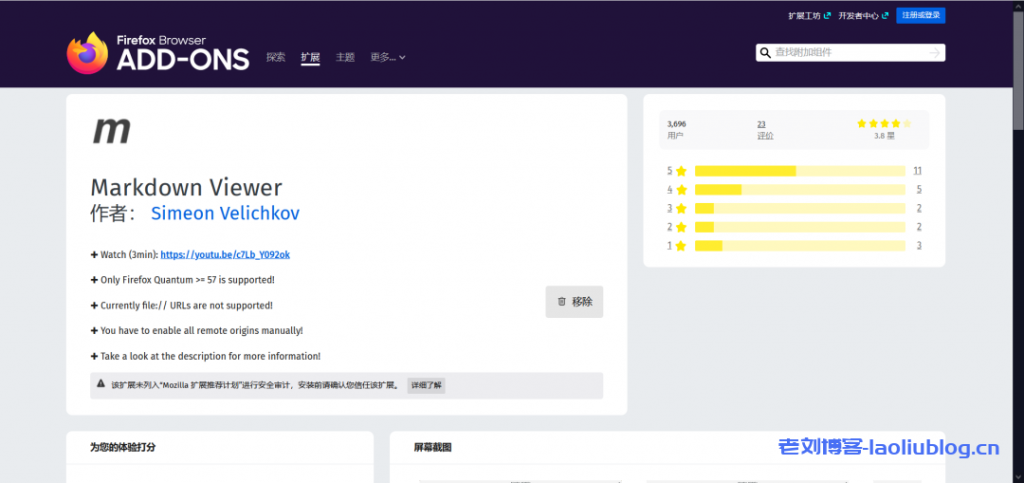Click the Markdown Viewer 'm' extension icon
The image size is (1024, 483).
point(111,130)
